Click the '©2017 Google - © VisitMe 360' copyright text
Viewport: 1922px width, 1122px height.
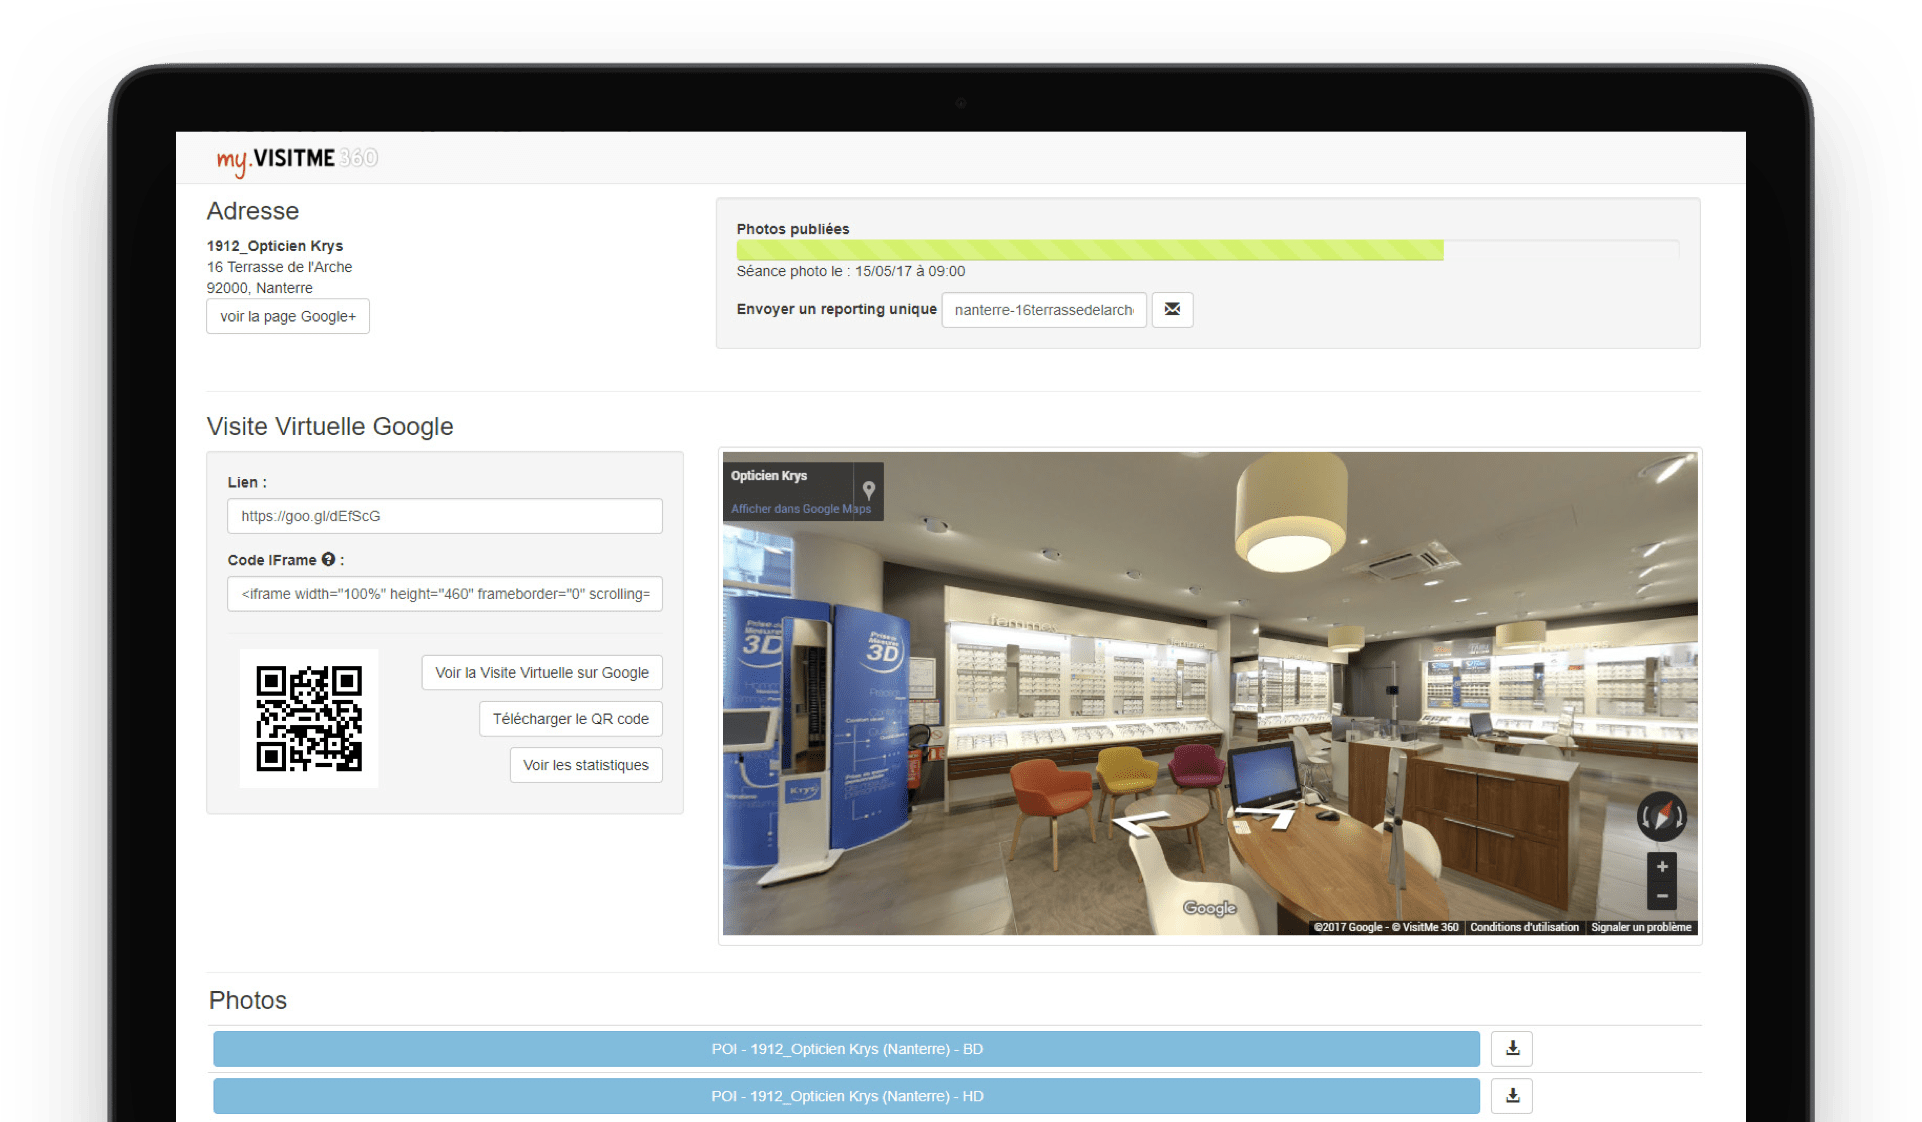1386,927
